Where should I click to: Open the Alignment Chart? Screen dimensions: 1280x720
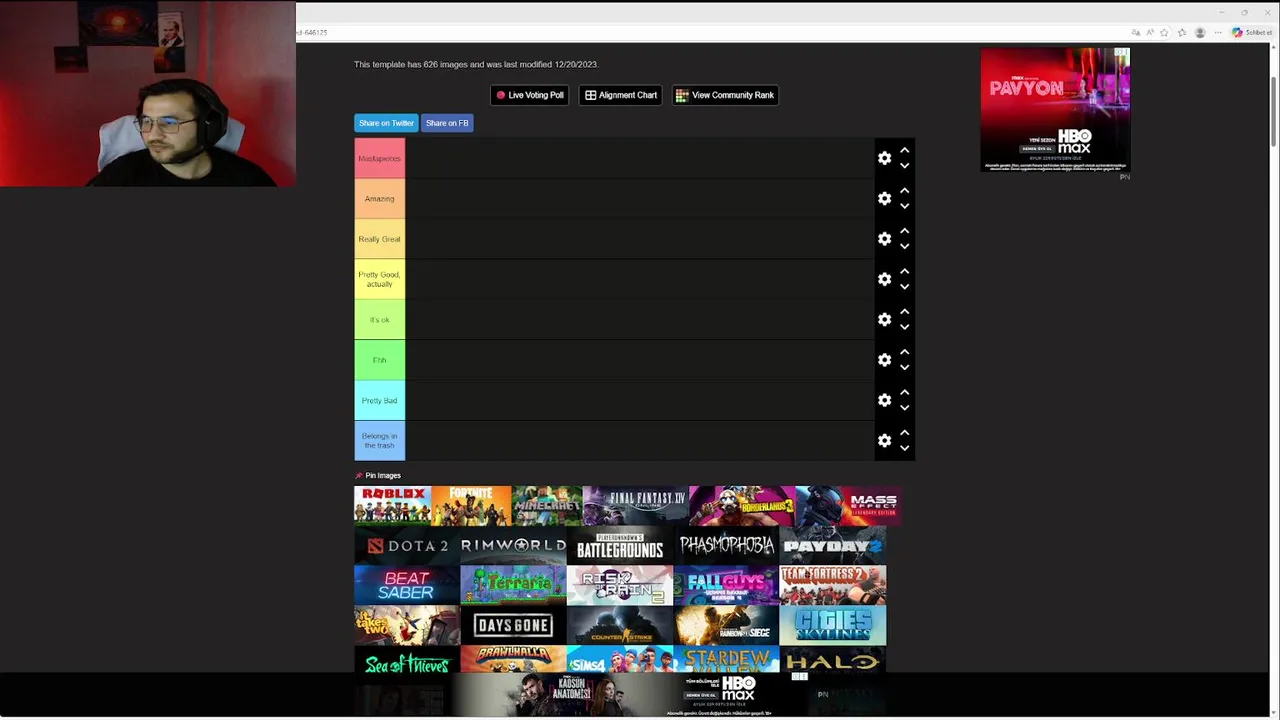point(620,95)
